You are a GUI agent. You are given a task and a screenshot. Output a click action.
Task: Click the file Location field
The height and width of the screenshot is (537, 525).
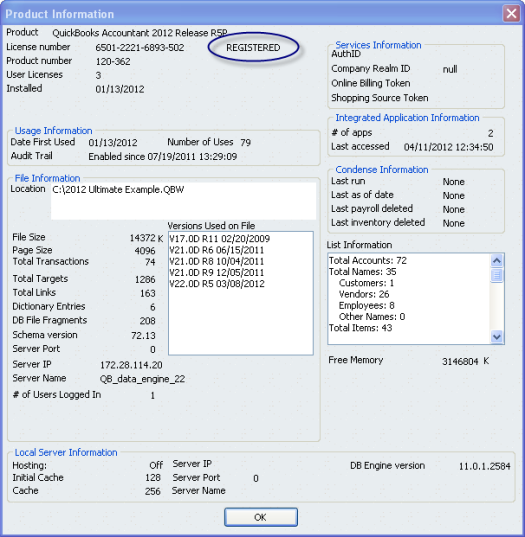[x=183, y=201]
